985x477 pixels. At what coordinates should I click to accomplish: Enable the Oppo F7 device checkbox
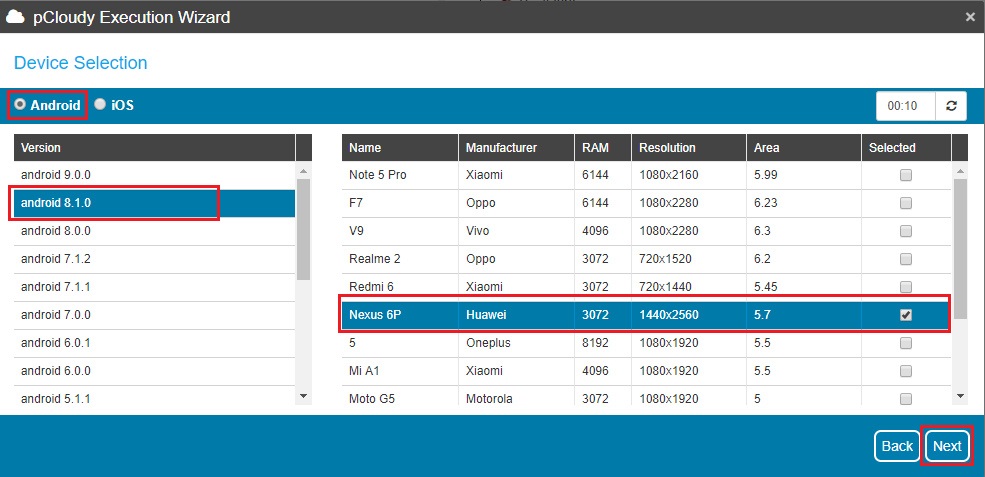pyautogui.click(x=906, y=203)
